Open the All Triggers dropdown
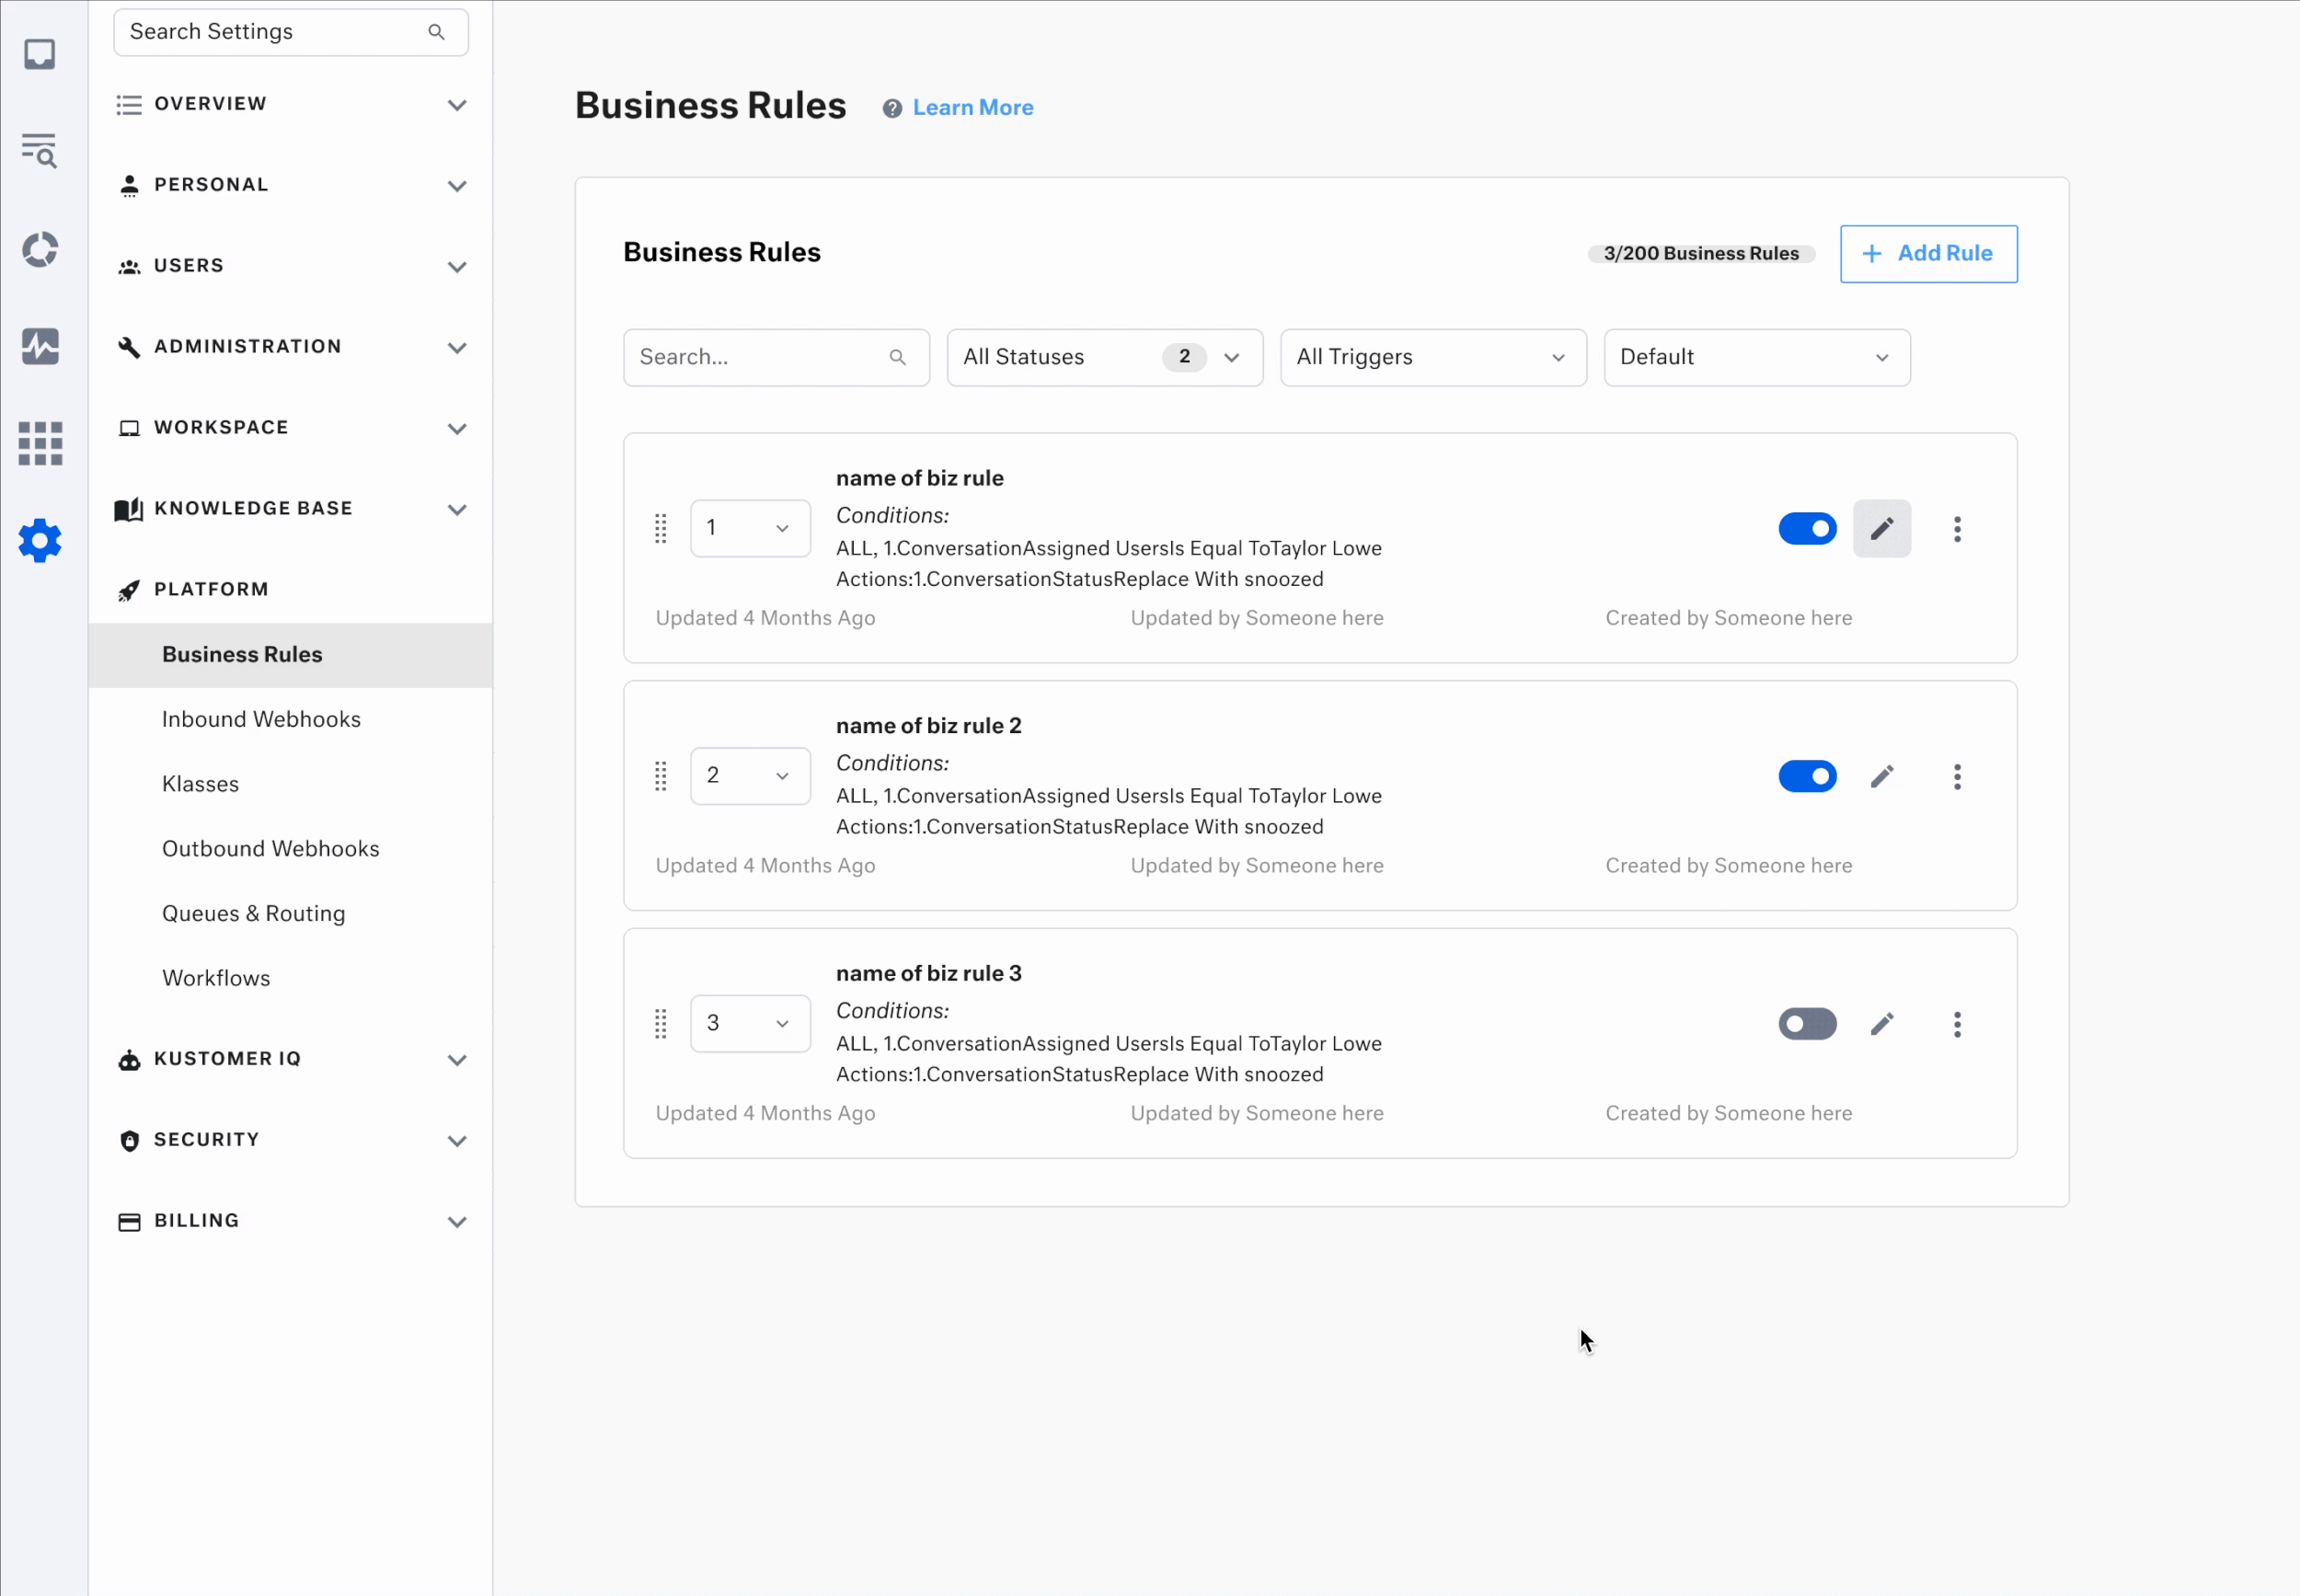 1432,357
